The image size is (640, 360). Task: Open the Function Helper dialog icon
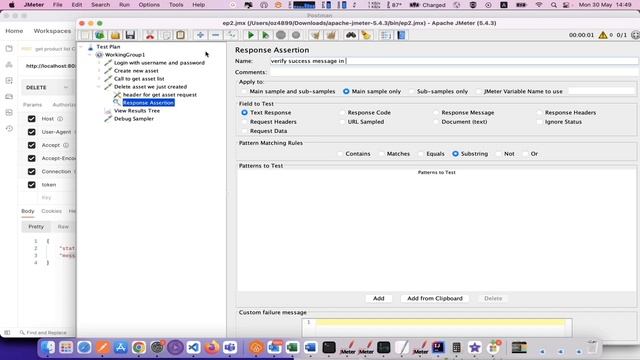(385, 35)
